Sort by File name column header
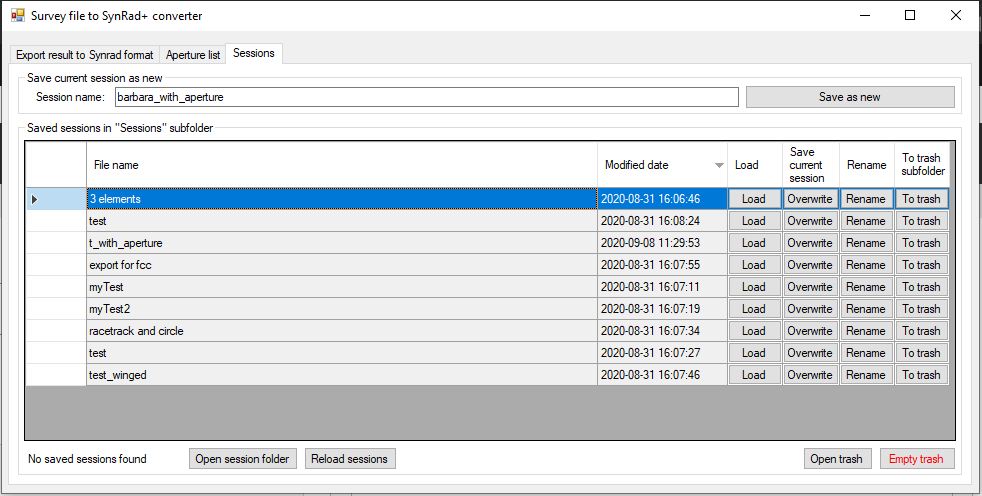Viewport: 982px width, 496px height. click(340, 165)
